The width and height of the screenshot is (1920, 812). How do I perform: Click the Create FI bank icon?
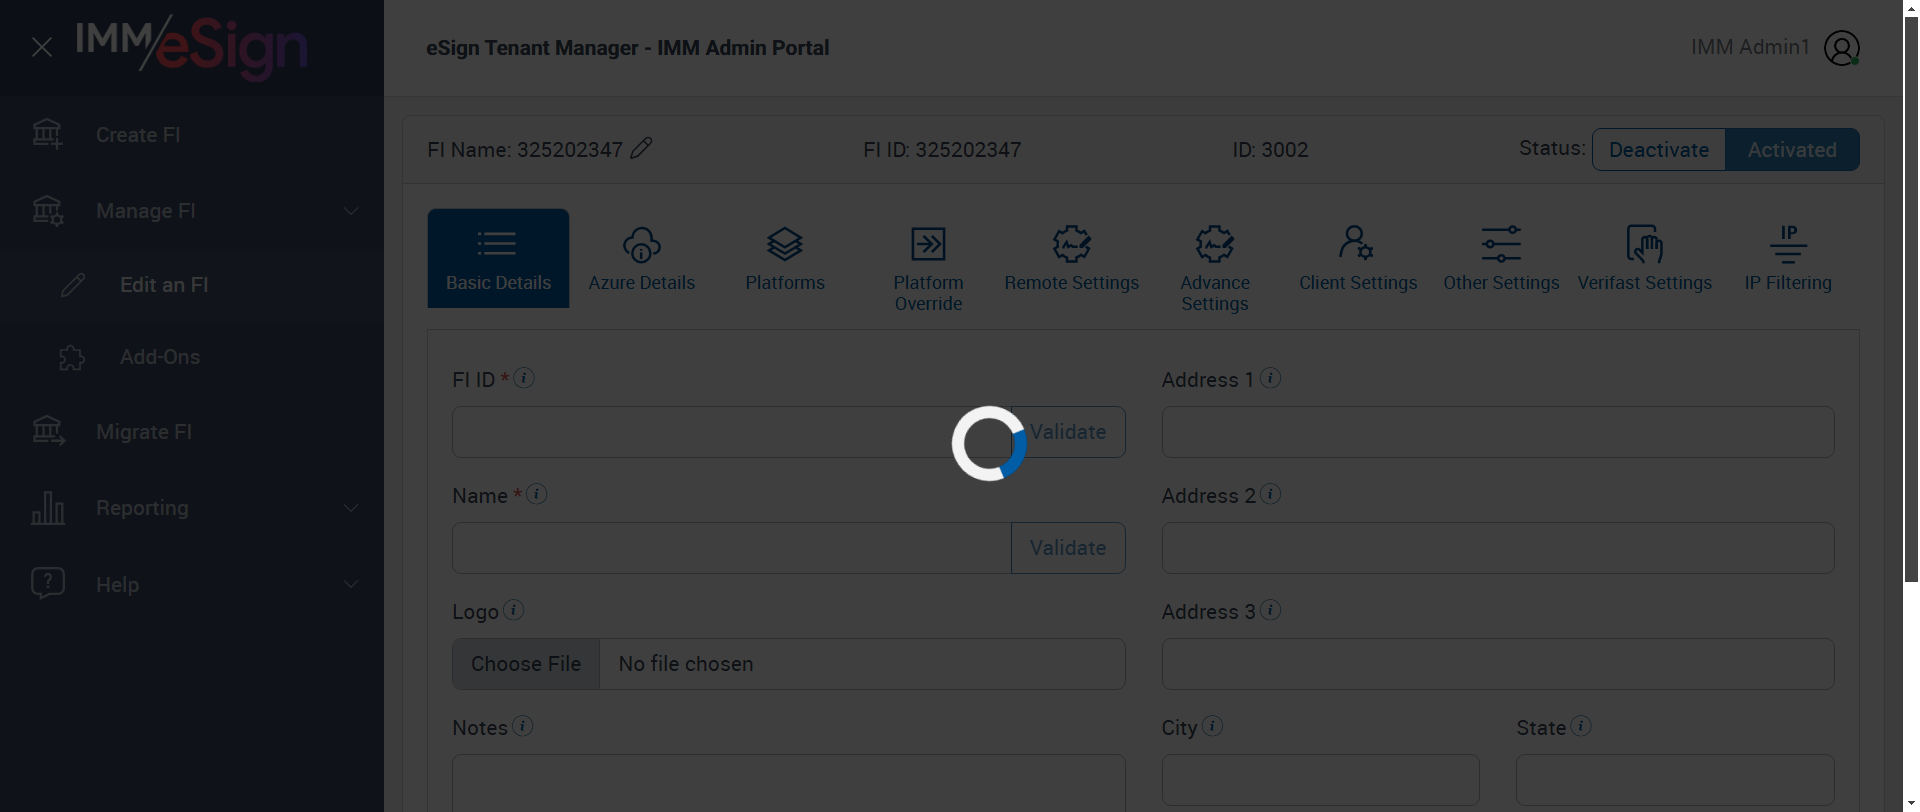47,134
